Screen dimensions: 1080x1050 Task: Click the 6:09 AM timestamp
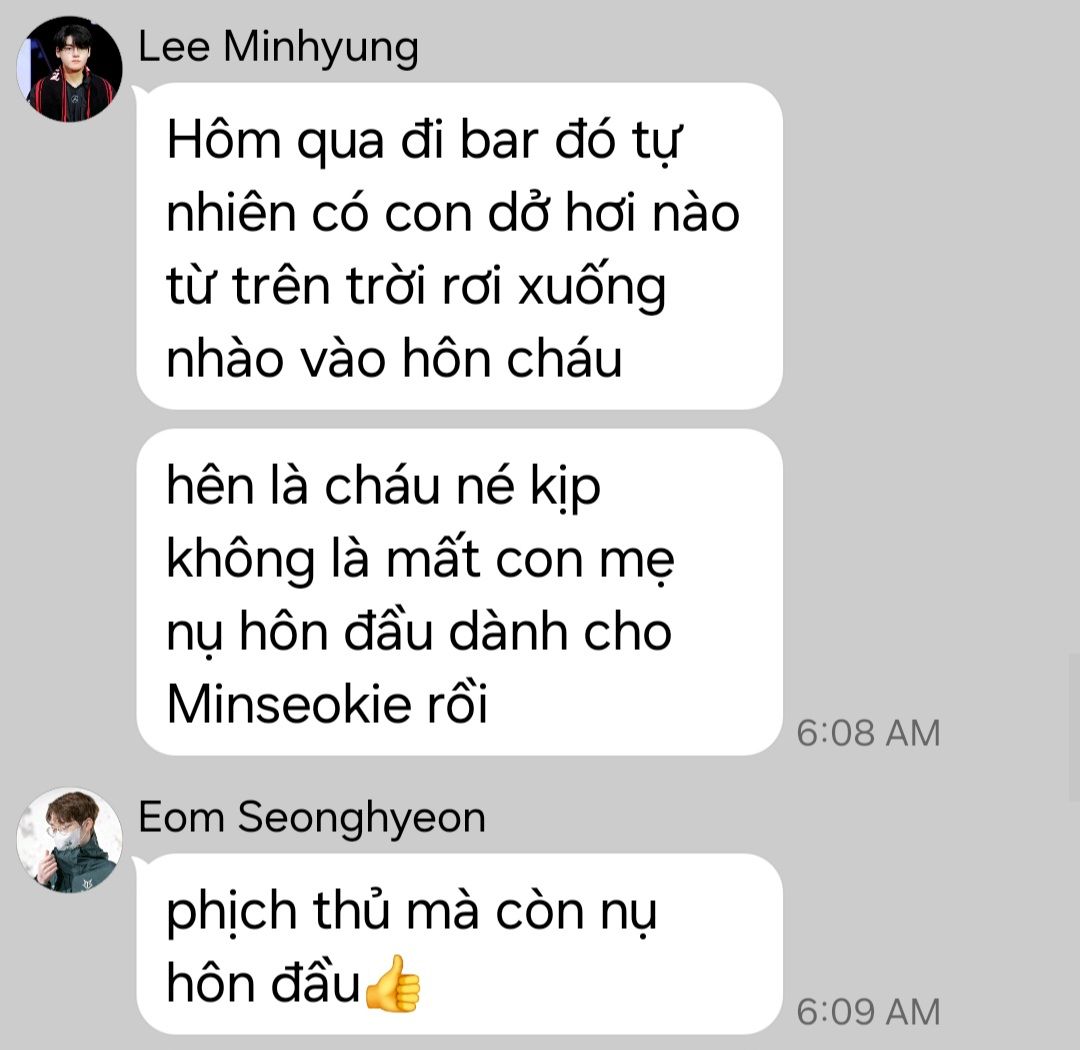pos(868,1011)
